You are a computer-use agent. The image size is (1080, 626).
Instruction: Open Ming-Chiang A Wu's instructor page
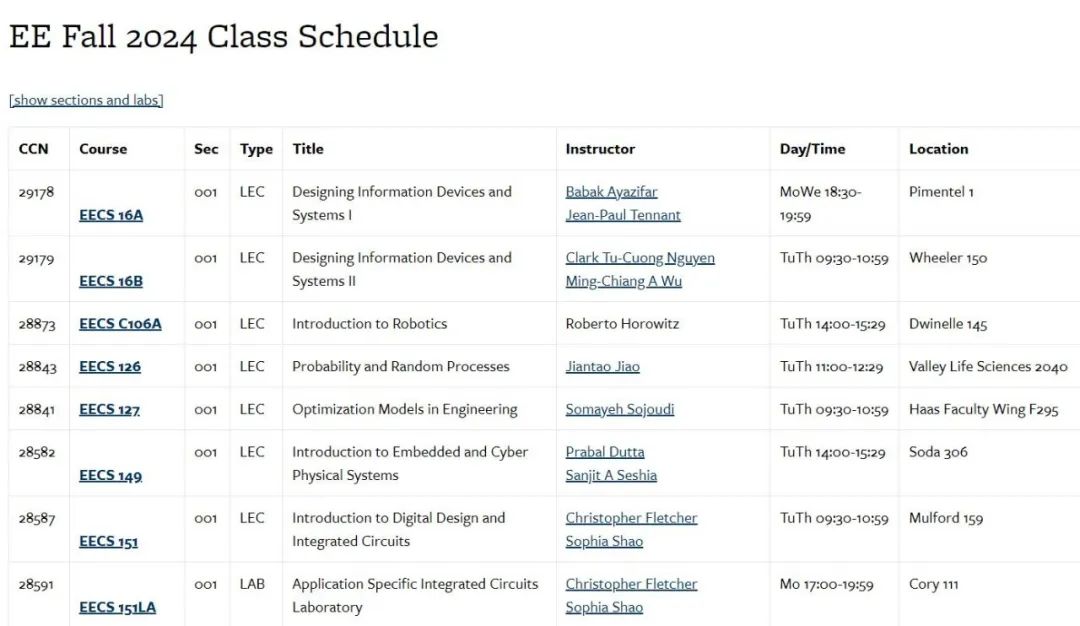624,281
